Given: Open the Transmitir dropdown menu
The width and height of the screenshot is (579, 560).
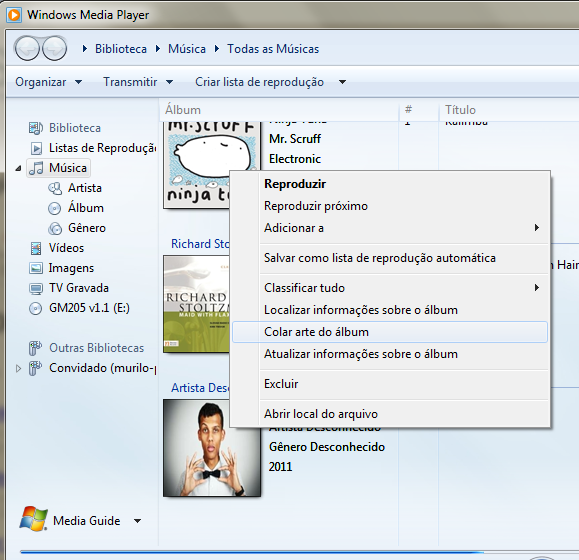Looking at the screenshot, I should 138,82.
